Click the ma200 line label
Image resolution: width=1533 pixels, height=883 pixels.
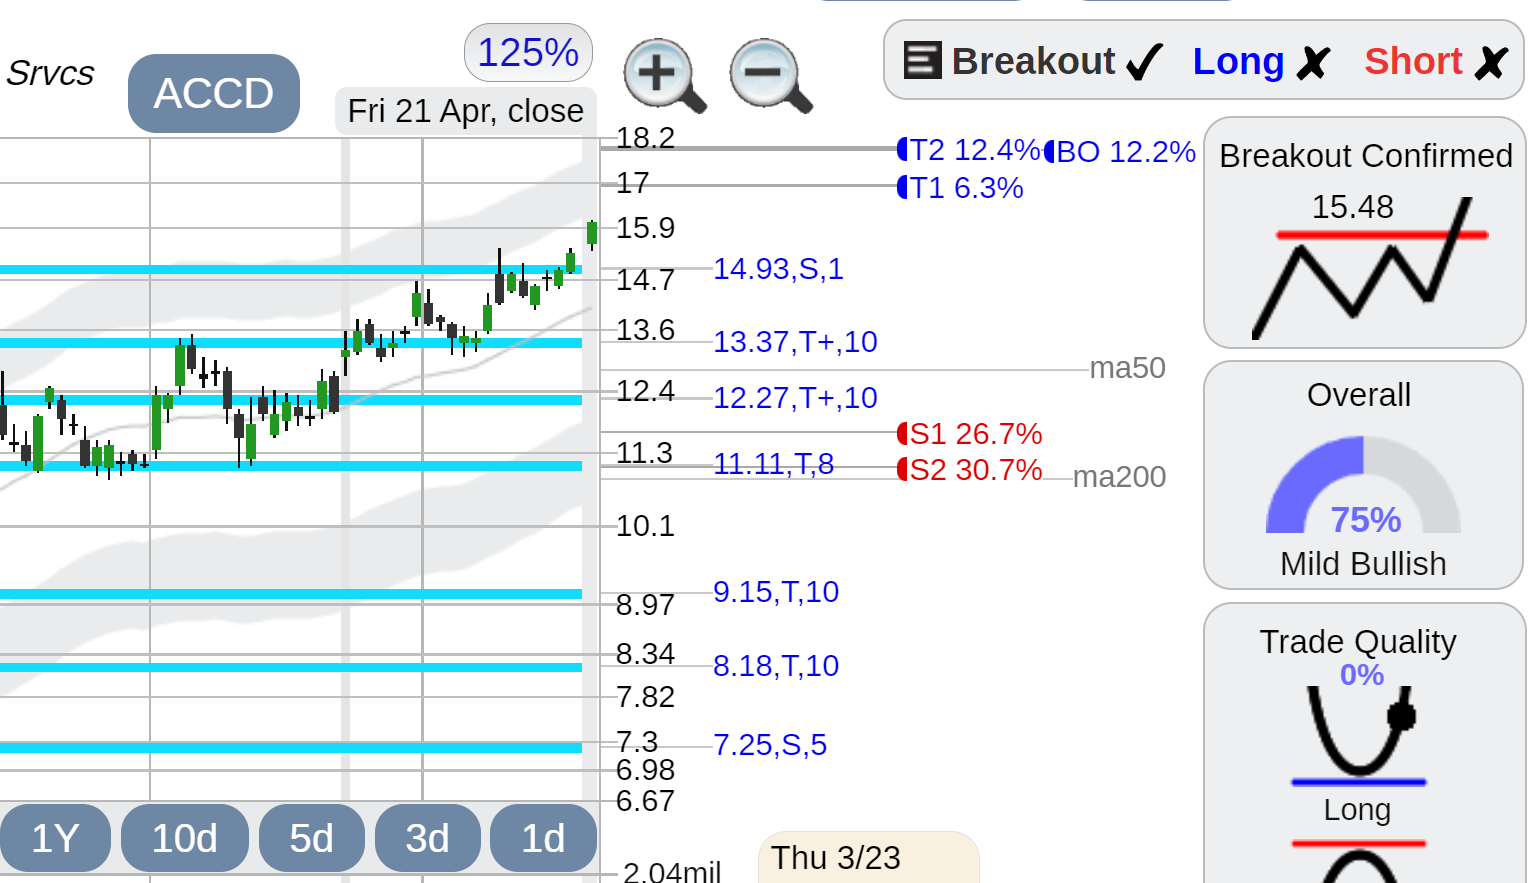[x=1119, y=477]
